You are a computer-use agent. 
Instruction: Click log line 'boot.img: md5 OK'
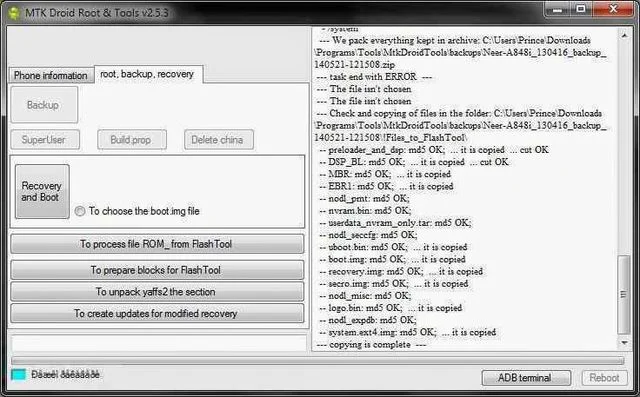click(x=393, y=259)
